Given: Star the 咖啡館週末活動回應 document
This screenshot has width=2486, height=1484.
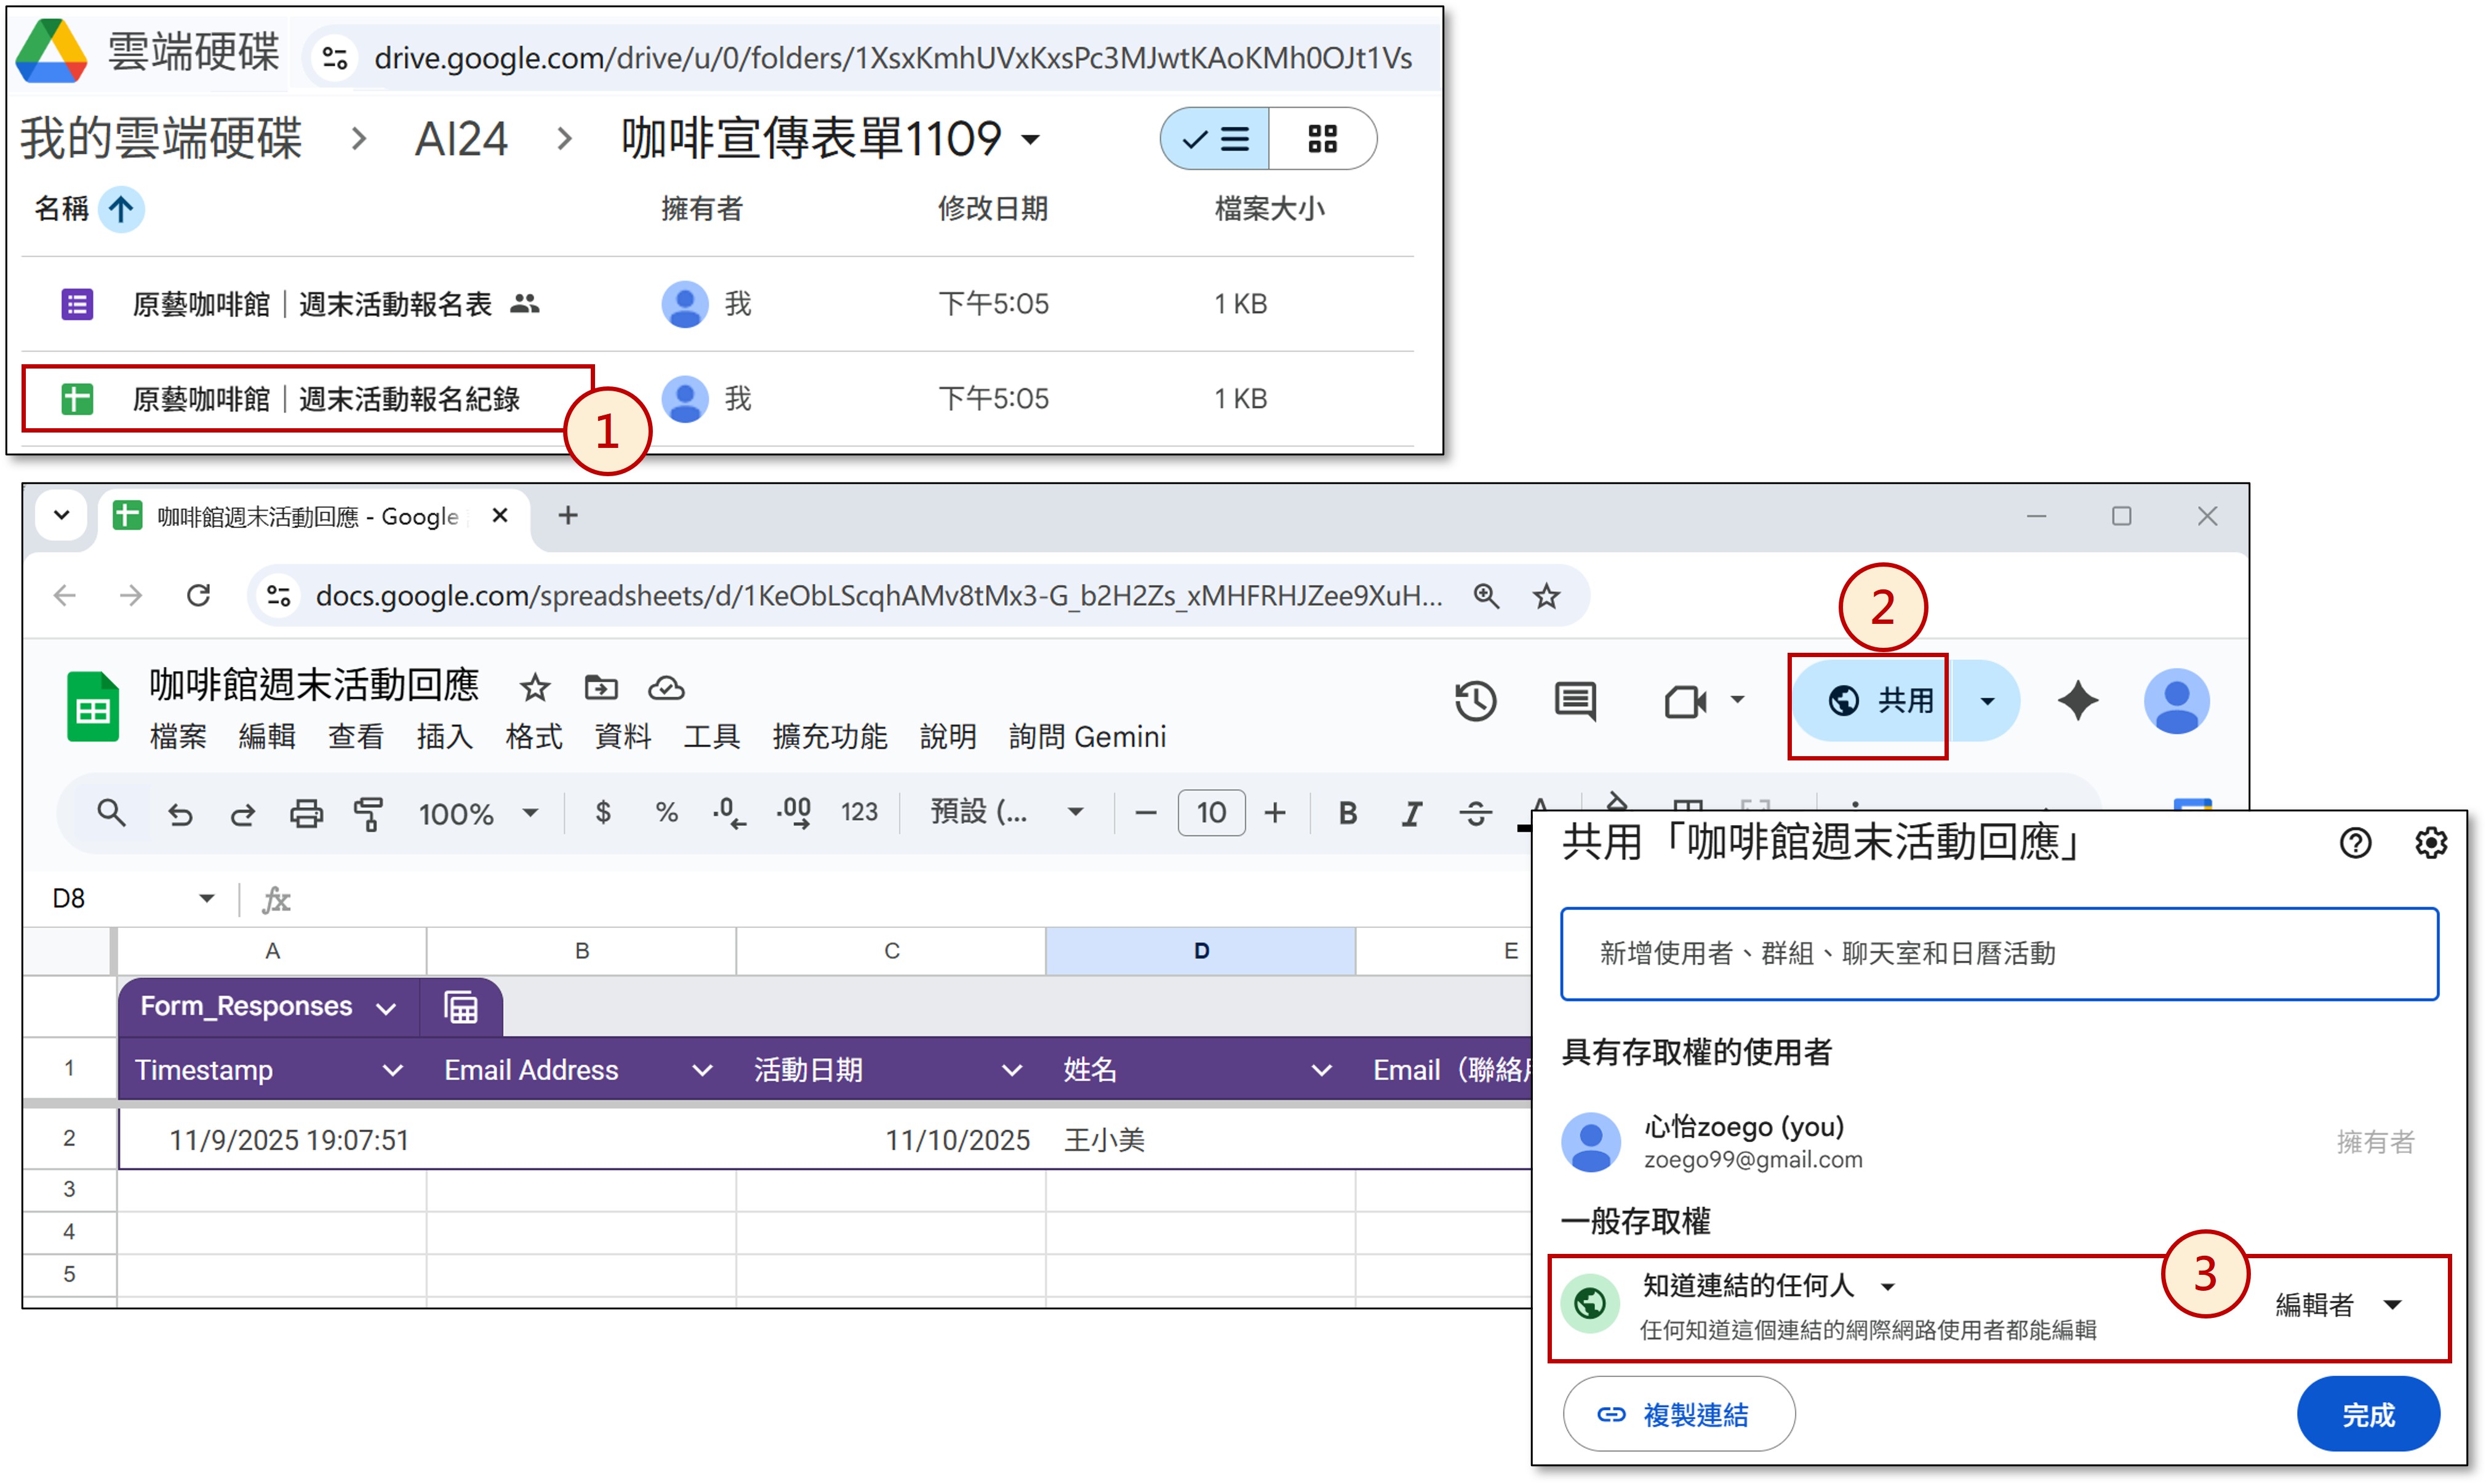Looking at the screenshot, I should click(x=535, y=688).
